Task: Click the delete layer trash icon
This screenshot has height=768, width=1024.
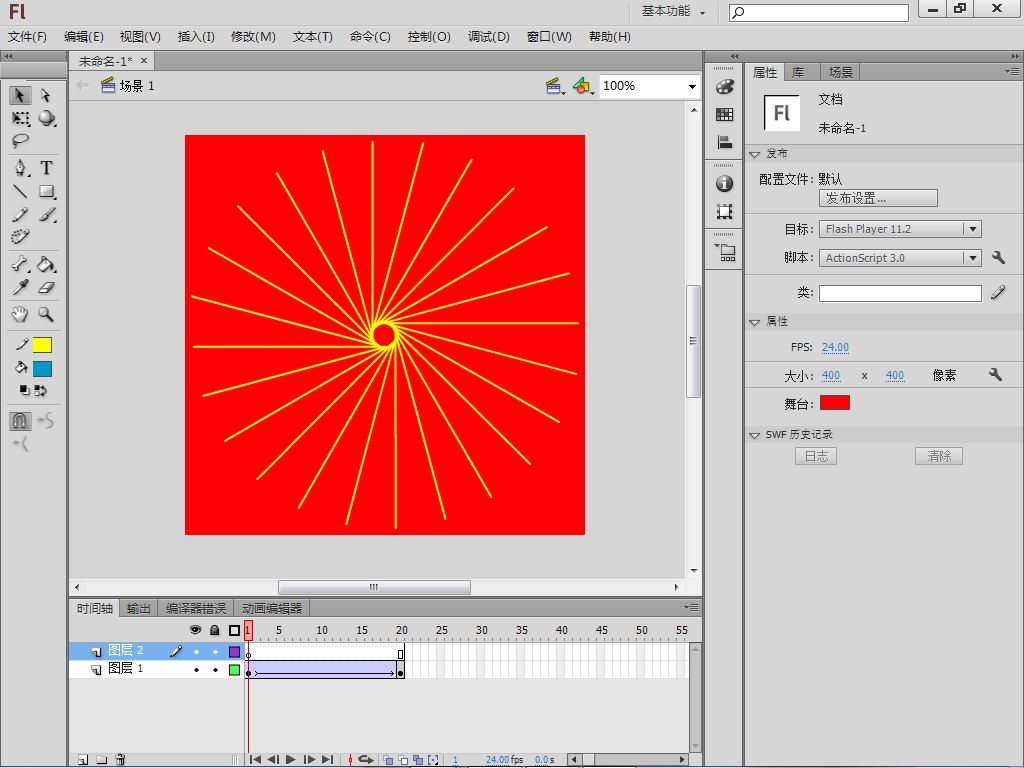Action: click(x=120, y=760)
